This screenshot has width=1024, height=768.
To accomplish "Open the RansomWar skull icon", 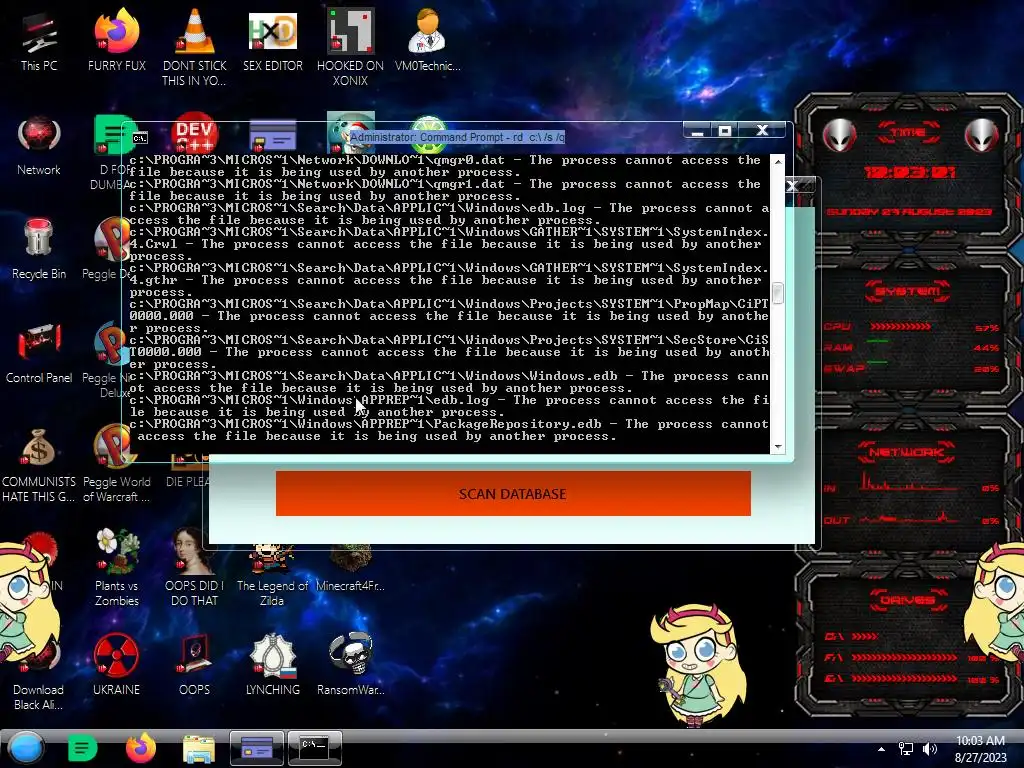I will coord(351,665).
